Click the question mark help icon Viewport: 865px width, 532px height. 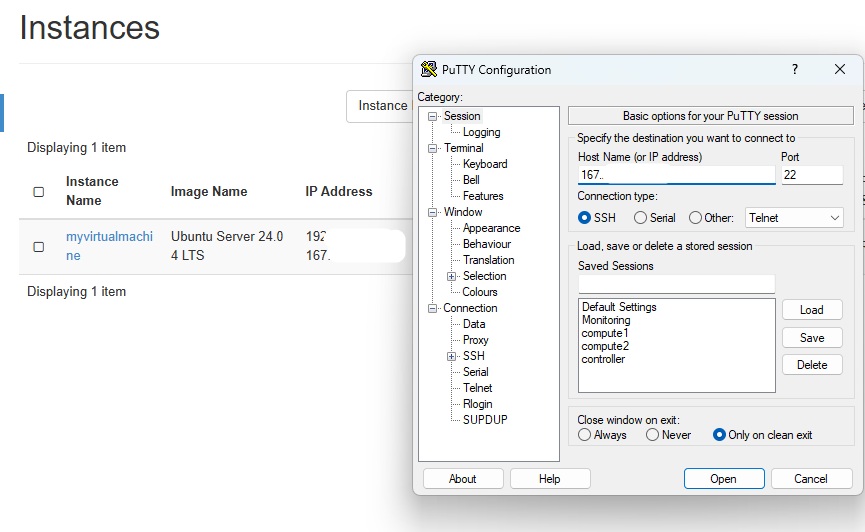[794, 70]
